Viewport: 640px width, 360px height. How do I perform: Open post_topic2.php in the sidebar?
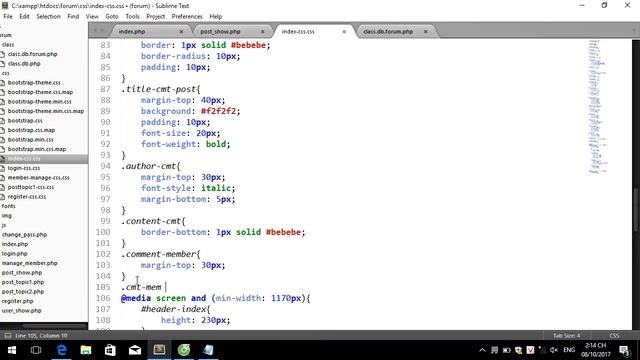[22, 291]
